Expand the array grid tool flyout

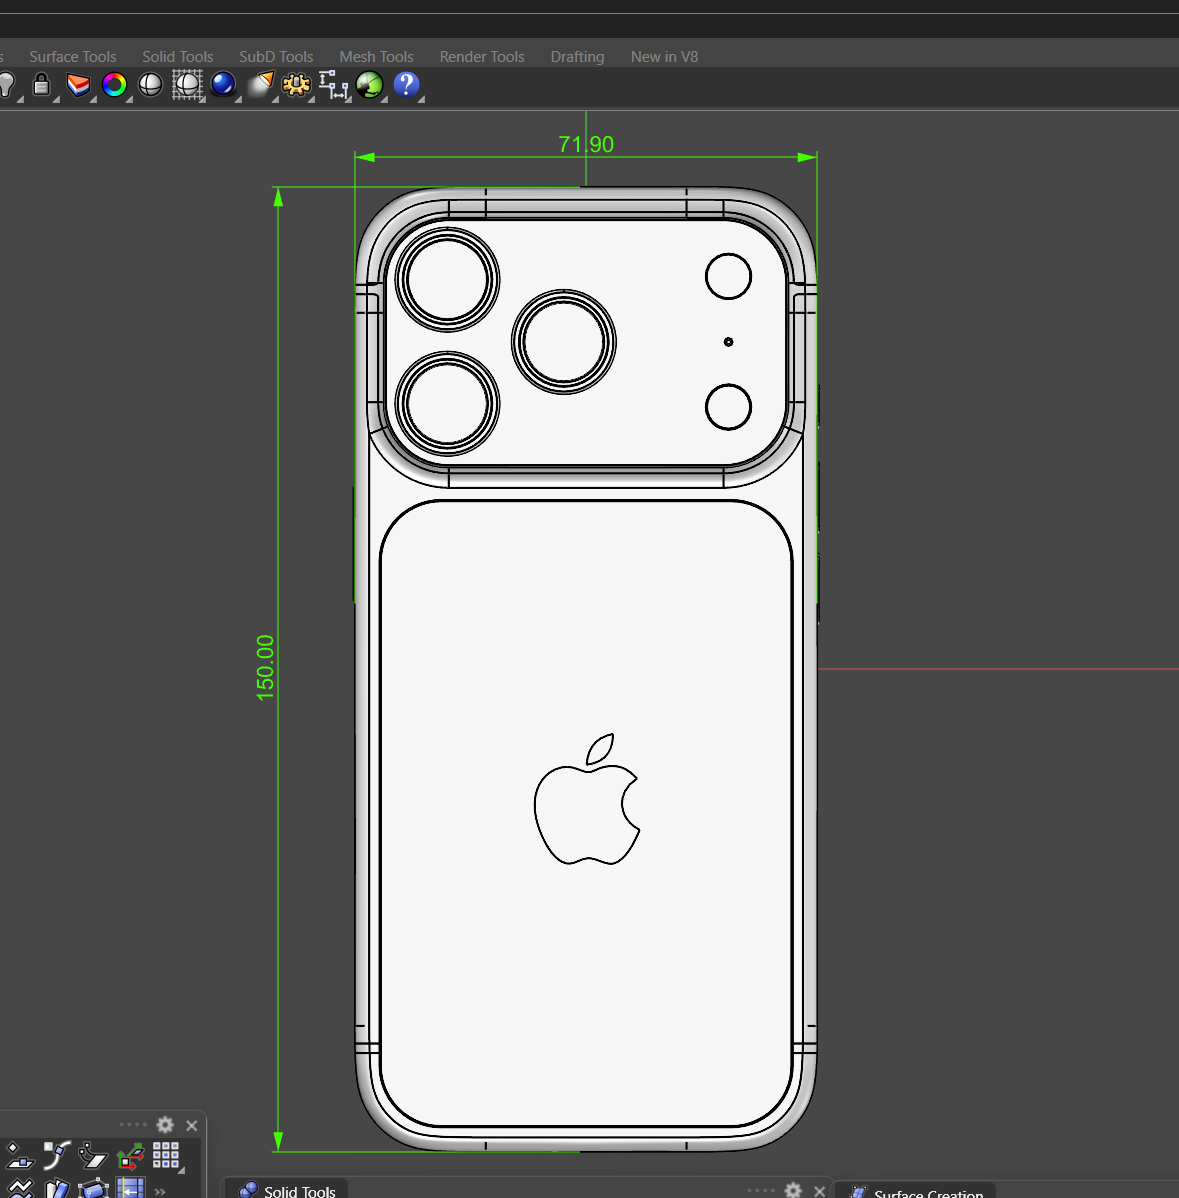[x=166, y=1156]
